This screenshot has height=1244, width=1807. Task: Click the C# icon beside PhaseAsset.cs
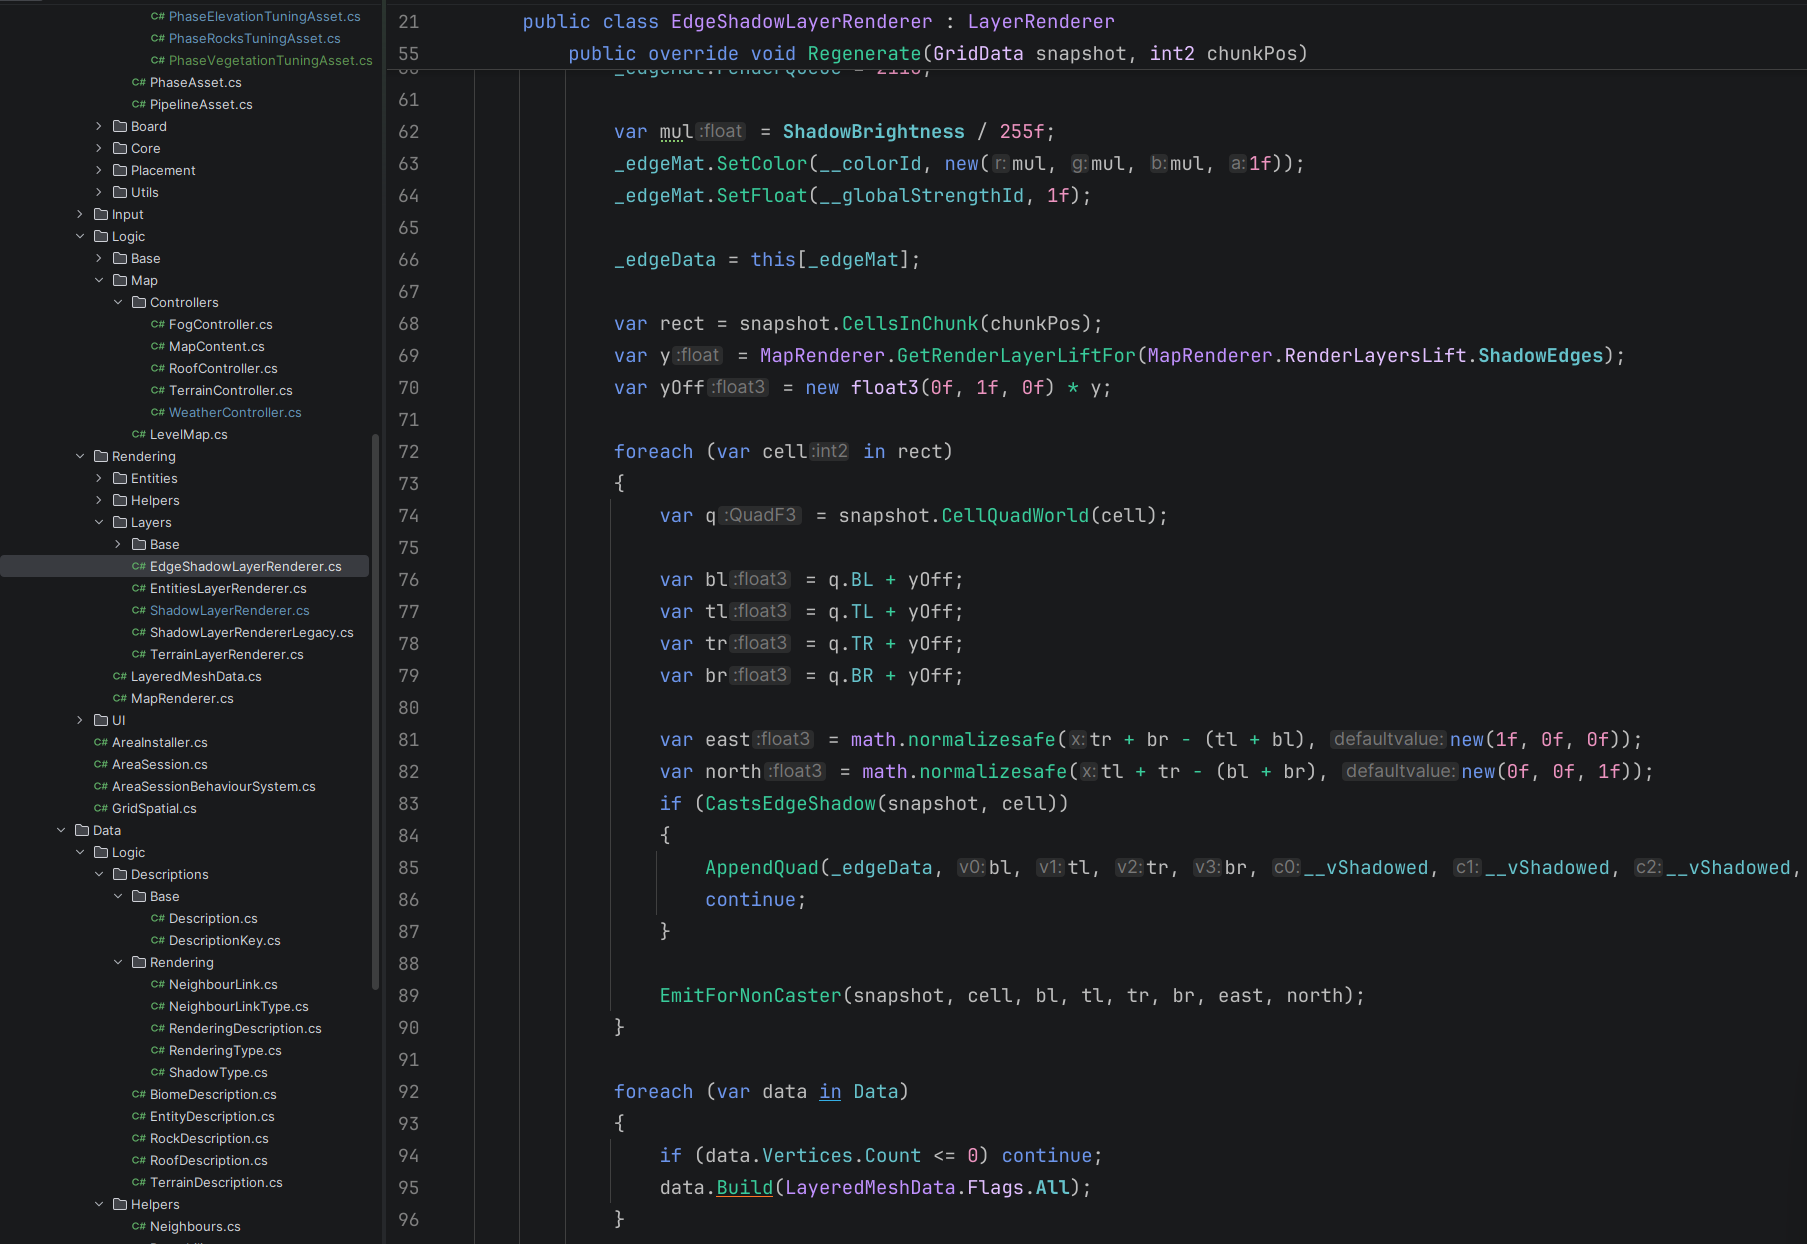point(139,83)
